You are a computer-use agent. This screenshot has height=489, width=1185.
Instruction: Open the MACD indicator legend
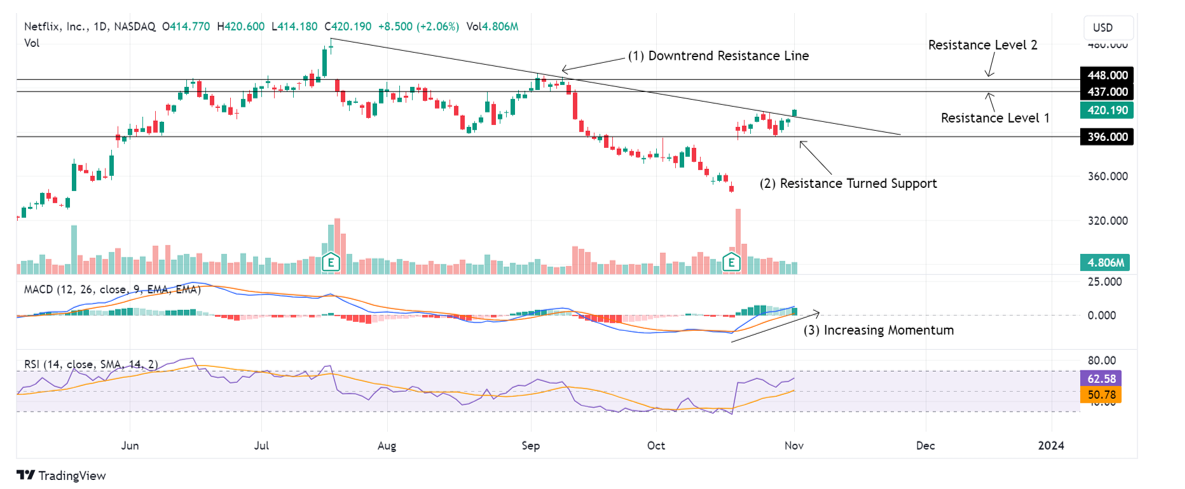click(x=113, y=289)
